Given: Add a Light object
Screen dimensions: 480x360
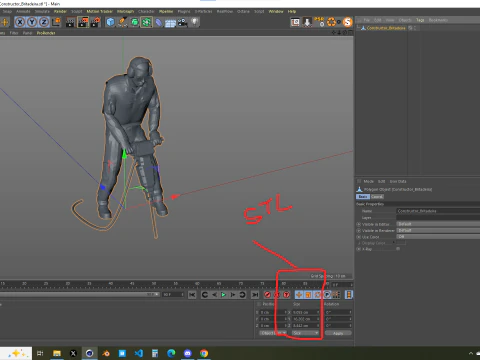Looking at the screenshot, I should coord(194,22).
